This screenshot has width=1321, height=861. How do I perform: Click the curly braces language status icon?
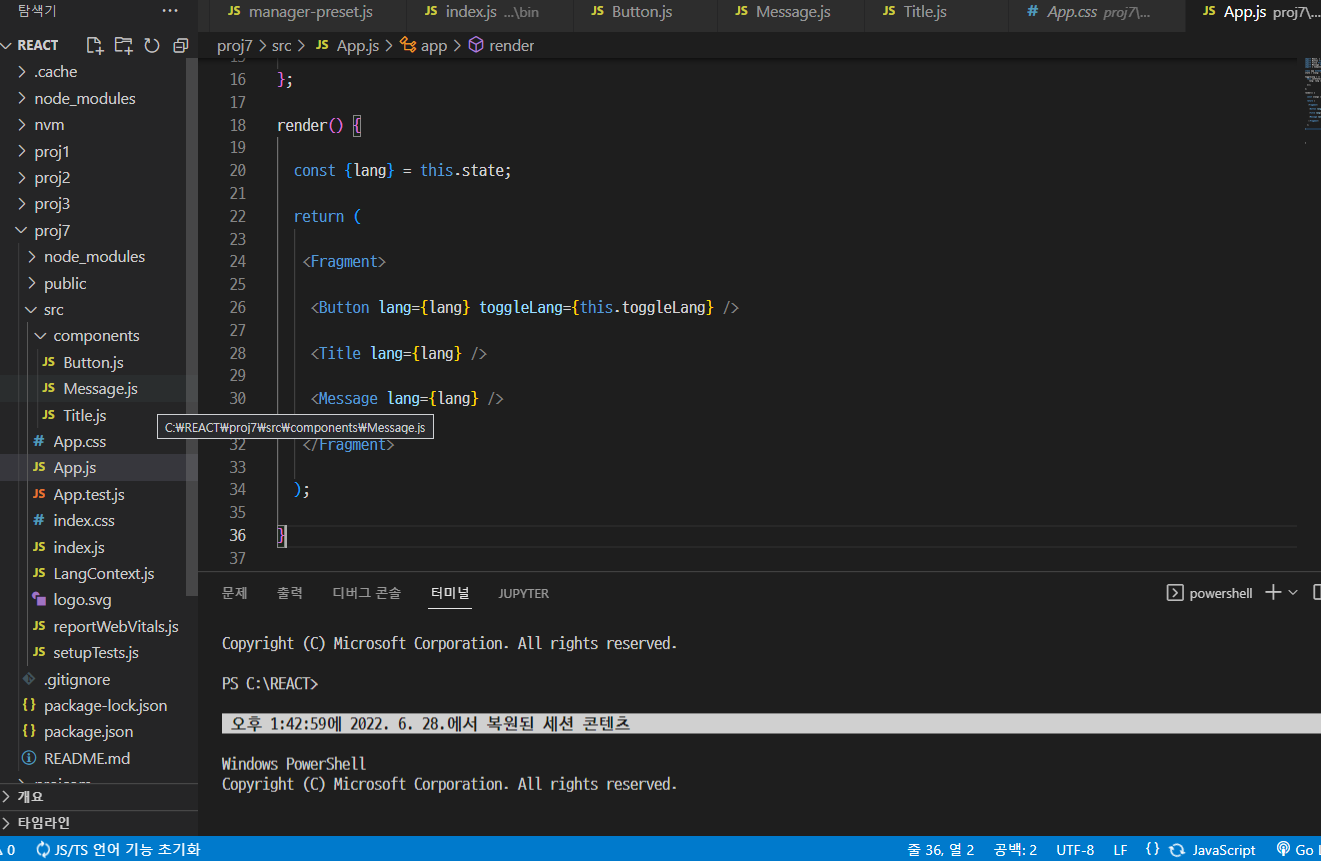tap(1152, 850)
